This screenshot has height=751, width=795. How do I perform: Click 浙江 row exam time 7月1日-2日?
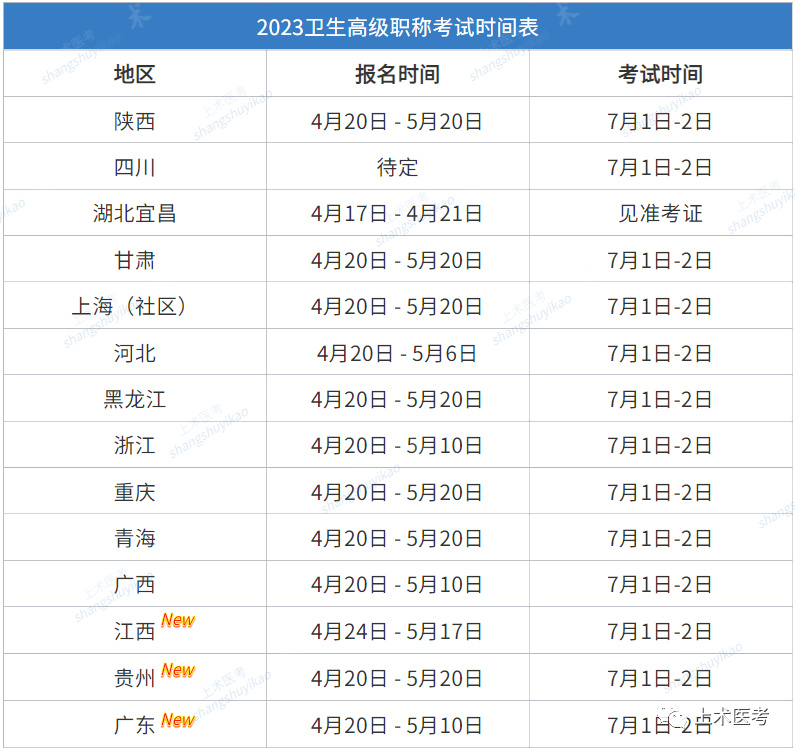coord(660,445)
